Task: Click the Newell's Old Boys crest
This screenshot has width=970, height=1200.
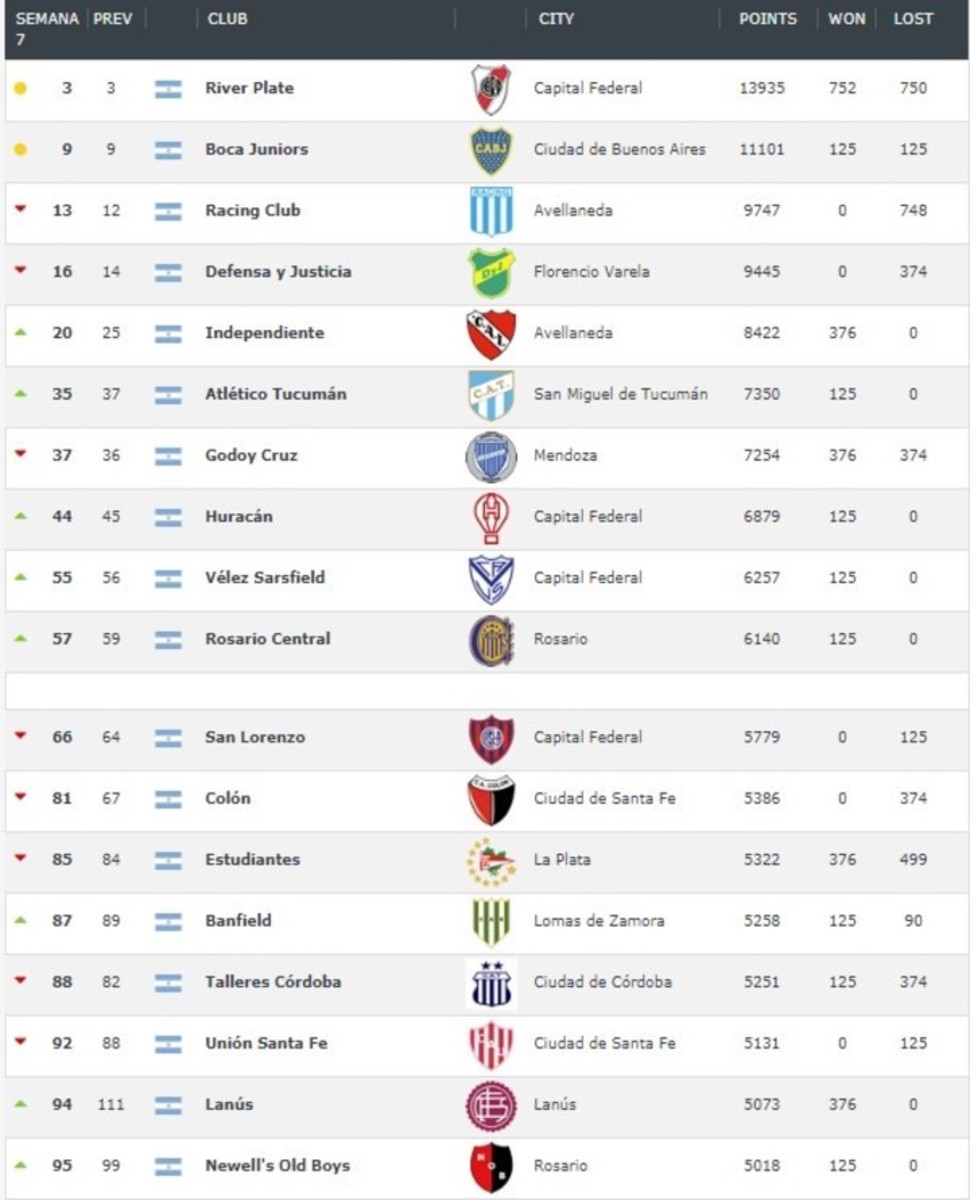Action: coord(491,1166)
